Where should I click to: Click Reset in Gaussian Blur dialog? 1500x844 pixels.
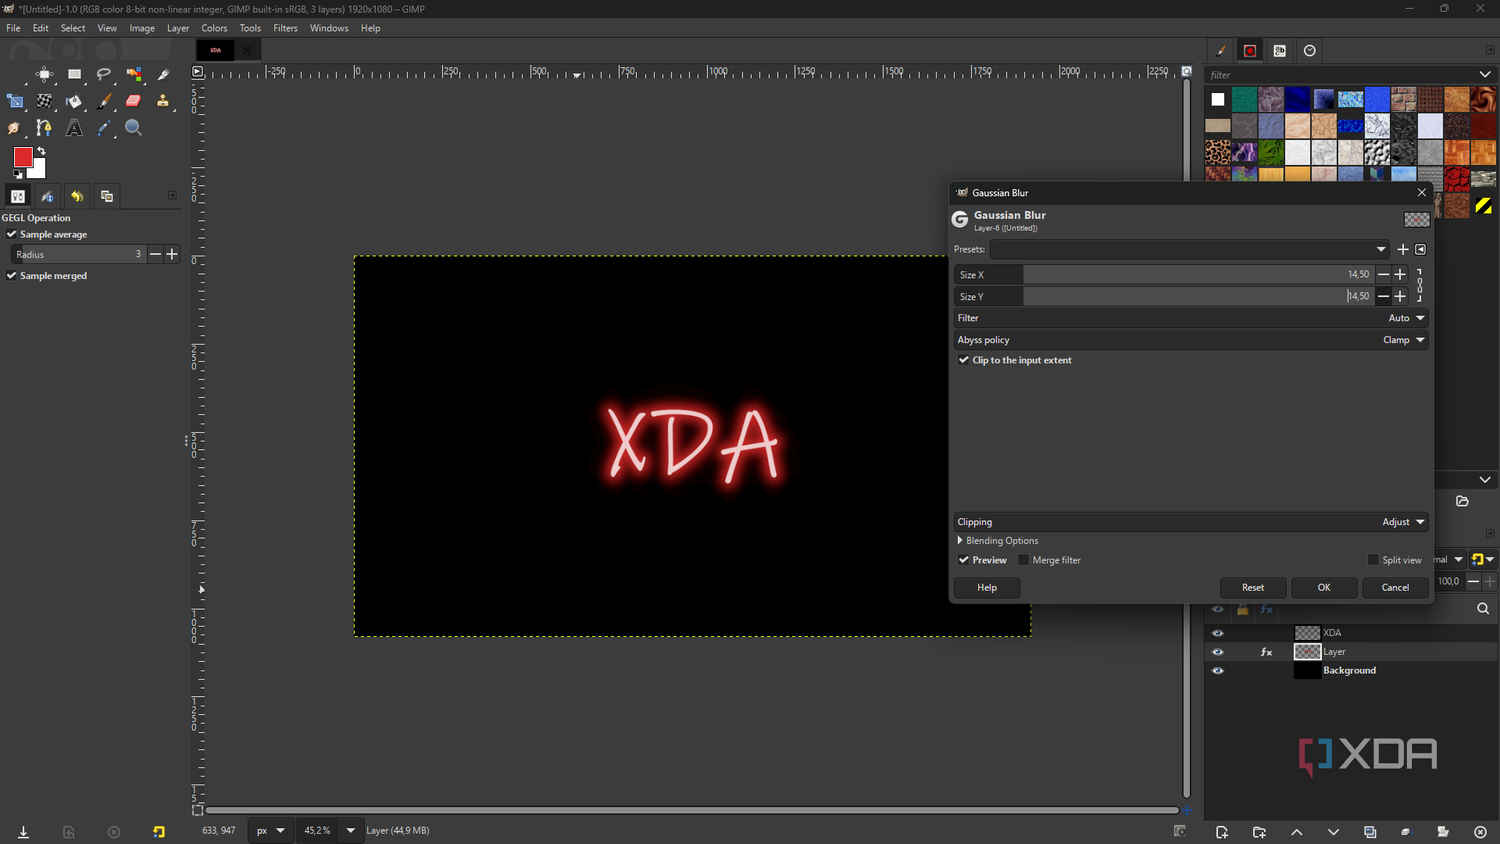[x=1253, y=588]
